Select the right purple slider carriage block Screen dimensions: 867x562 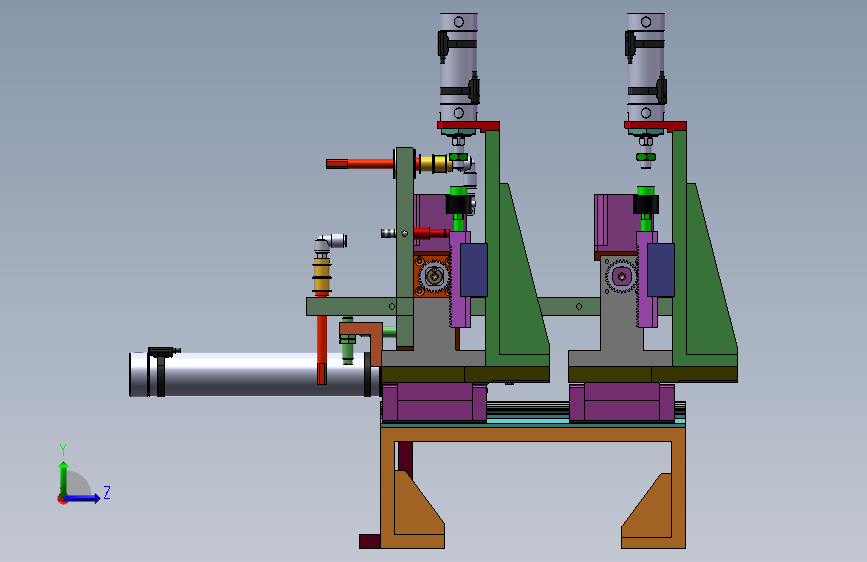pyautogui.click(x=622, y=402)
